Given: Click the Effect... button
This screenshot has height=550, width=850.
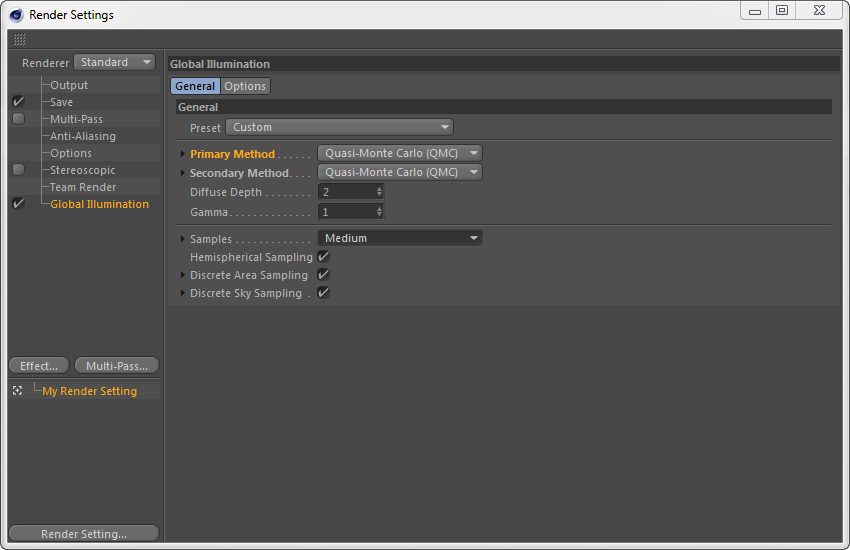Looking at the screenshot, I should (x=39, y=366).
